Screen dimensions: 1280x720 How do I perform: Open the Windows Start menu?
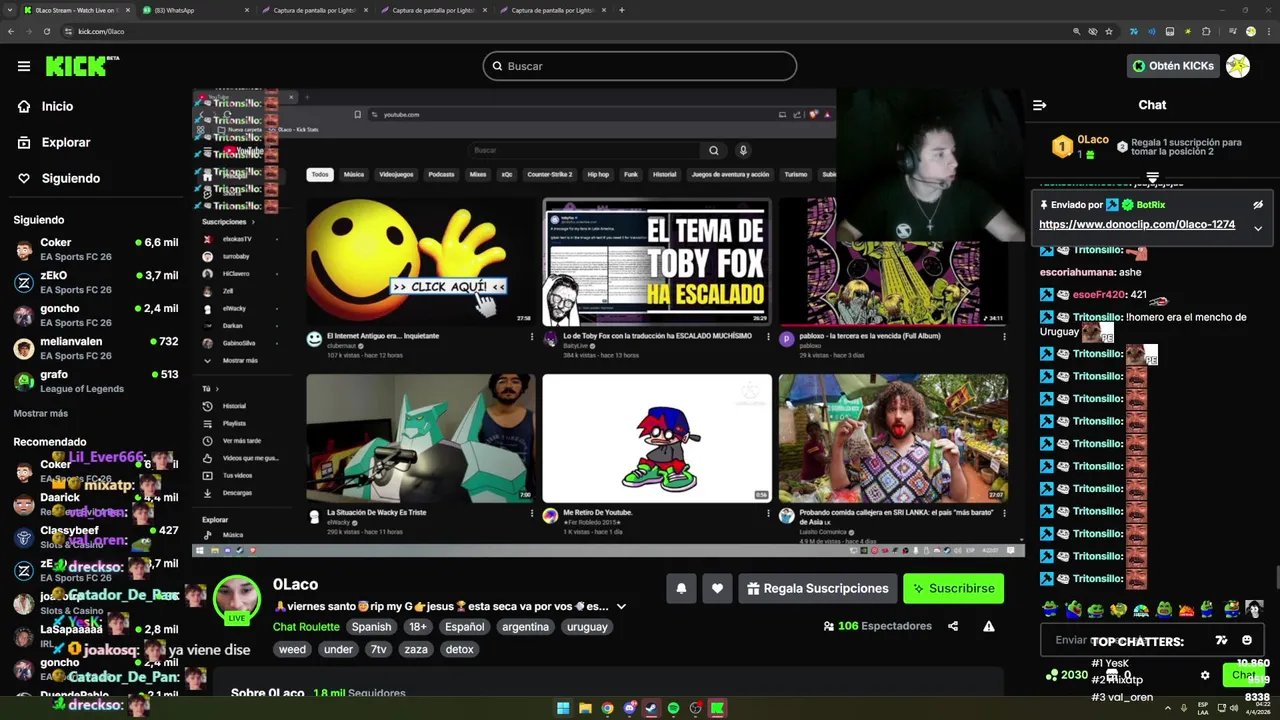pos(563,708)
